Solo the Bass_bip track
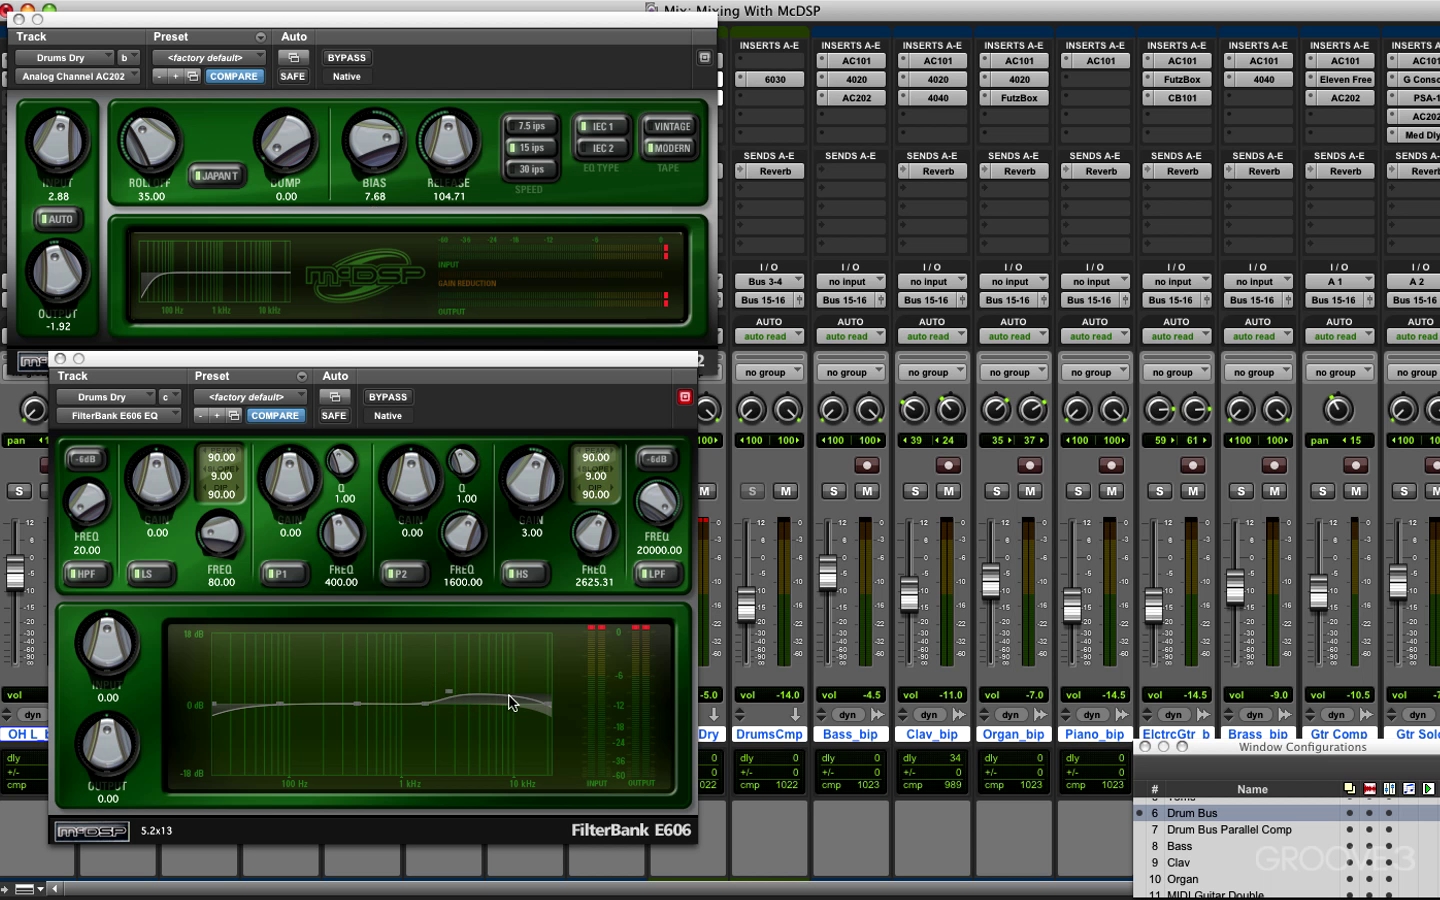This screenshot has height=900, width=1440. (x=834, y=491)
